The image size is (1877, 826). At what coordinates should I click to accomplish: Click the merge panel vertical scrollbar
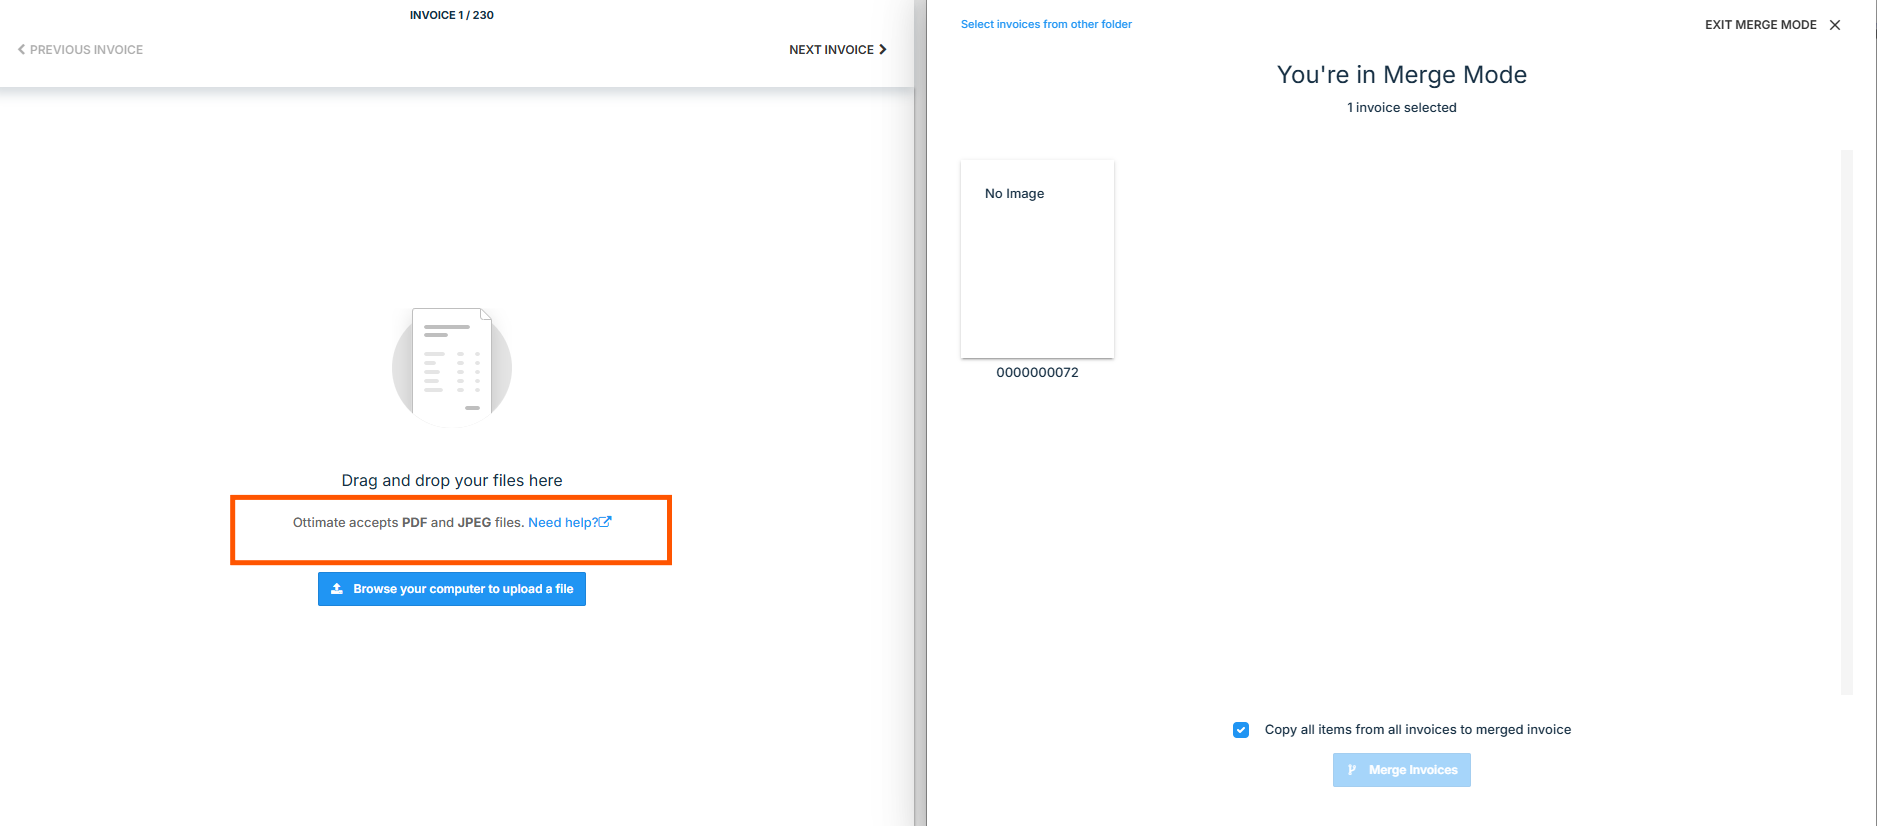[x=1847, y=422]
